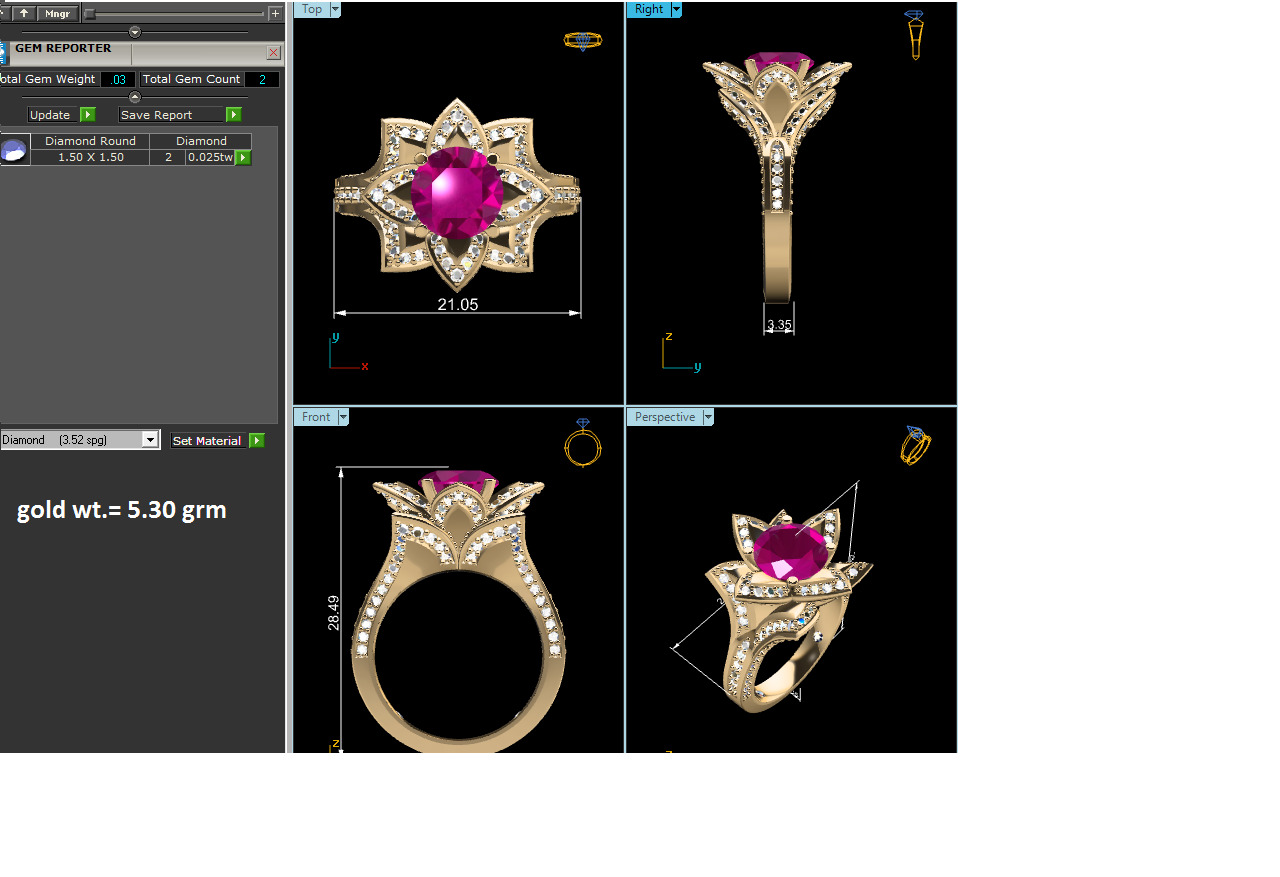Click the Front view ring orientation icon
Screen dimensions: 1280x877
pyautogui.click(x=583, y=442)
